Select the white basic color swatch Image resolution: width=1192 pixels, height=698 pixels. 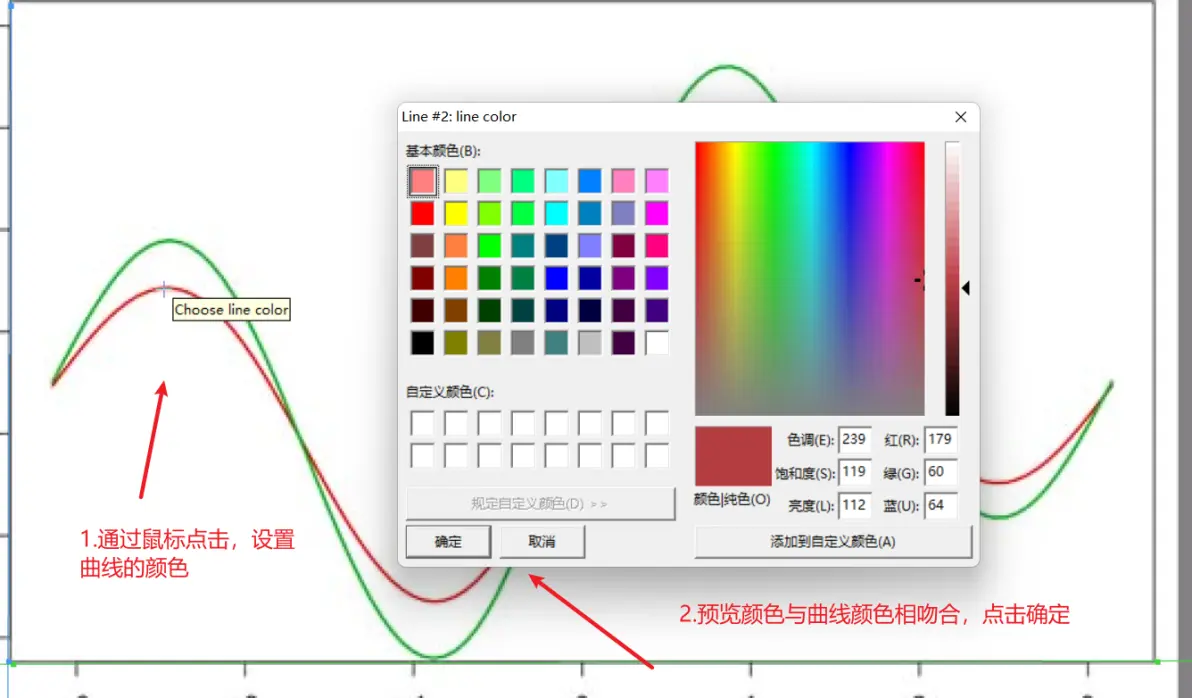pyautogui.click(x=657, y=343)
